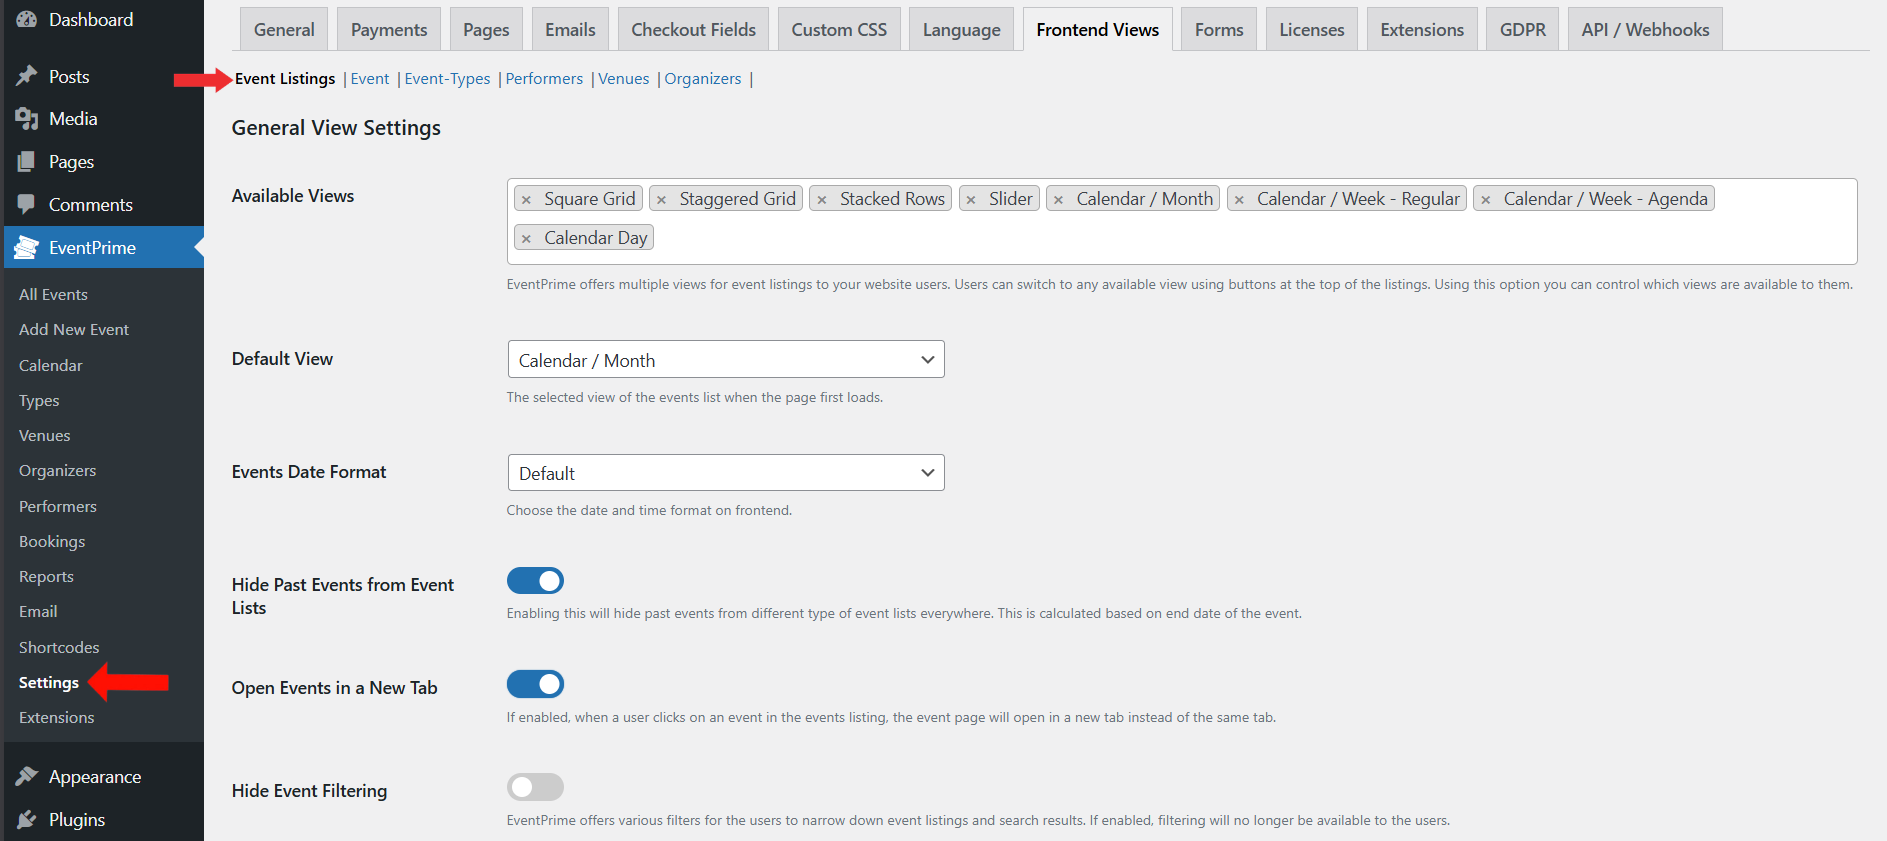Turn off Open Events in New Tab
Screen dimensions: 1887x841
pyautogui.click(x=535, y=684)
